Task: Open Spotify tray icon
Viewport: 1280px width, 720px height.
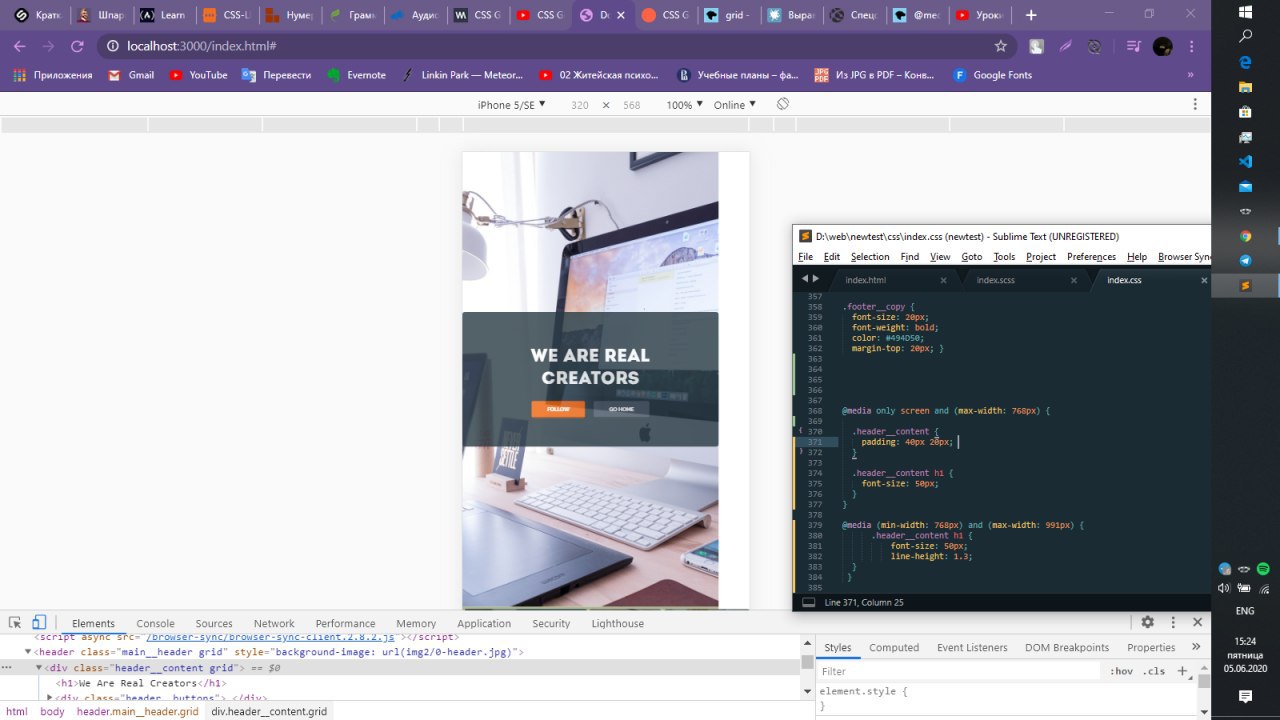Action: [x=1264, y=568]
